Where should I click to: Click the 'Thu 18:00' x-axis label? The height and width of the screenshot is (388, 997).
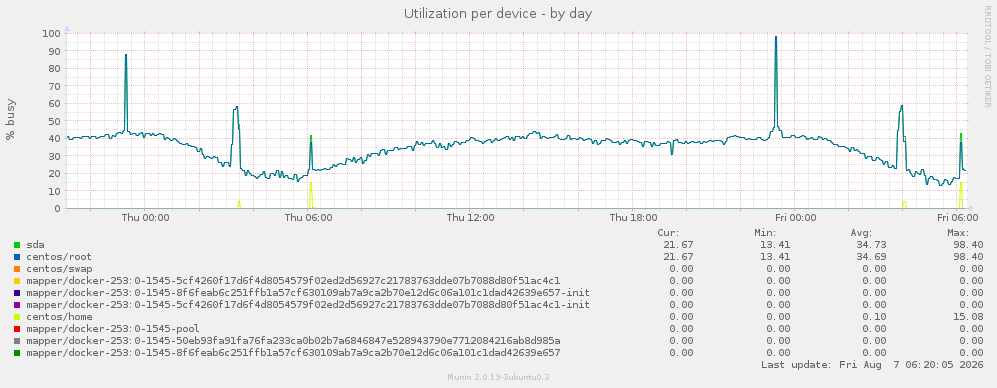click(x=633, y=218)
